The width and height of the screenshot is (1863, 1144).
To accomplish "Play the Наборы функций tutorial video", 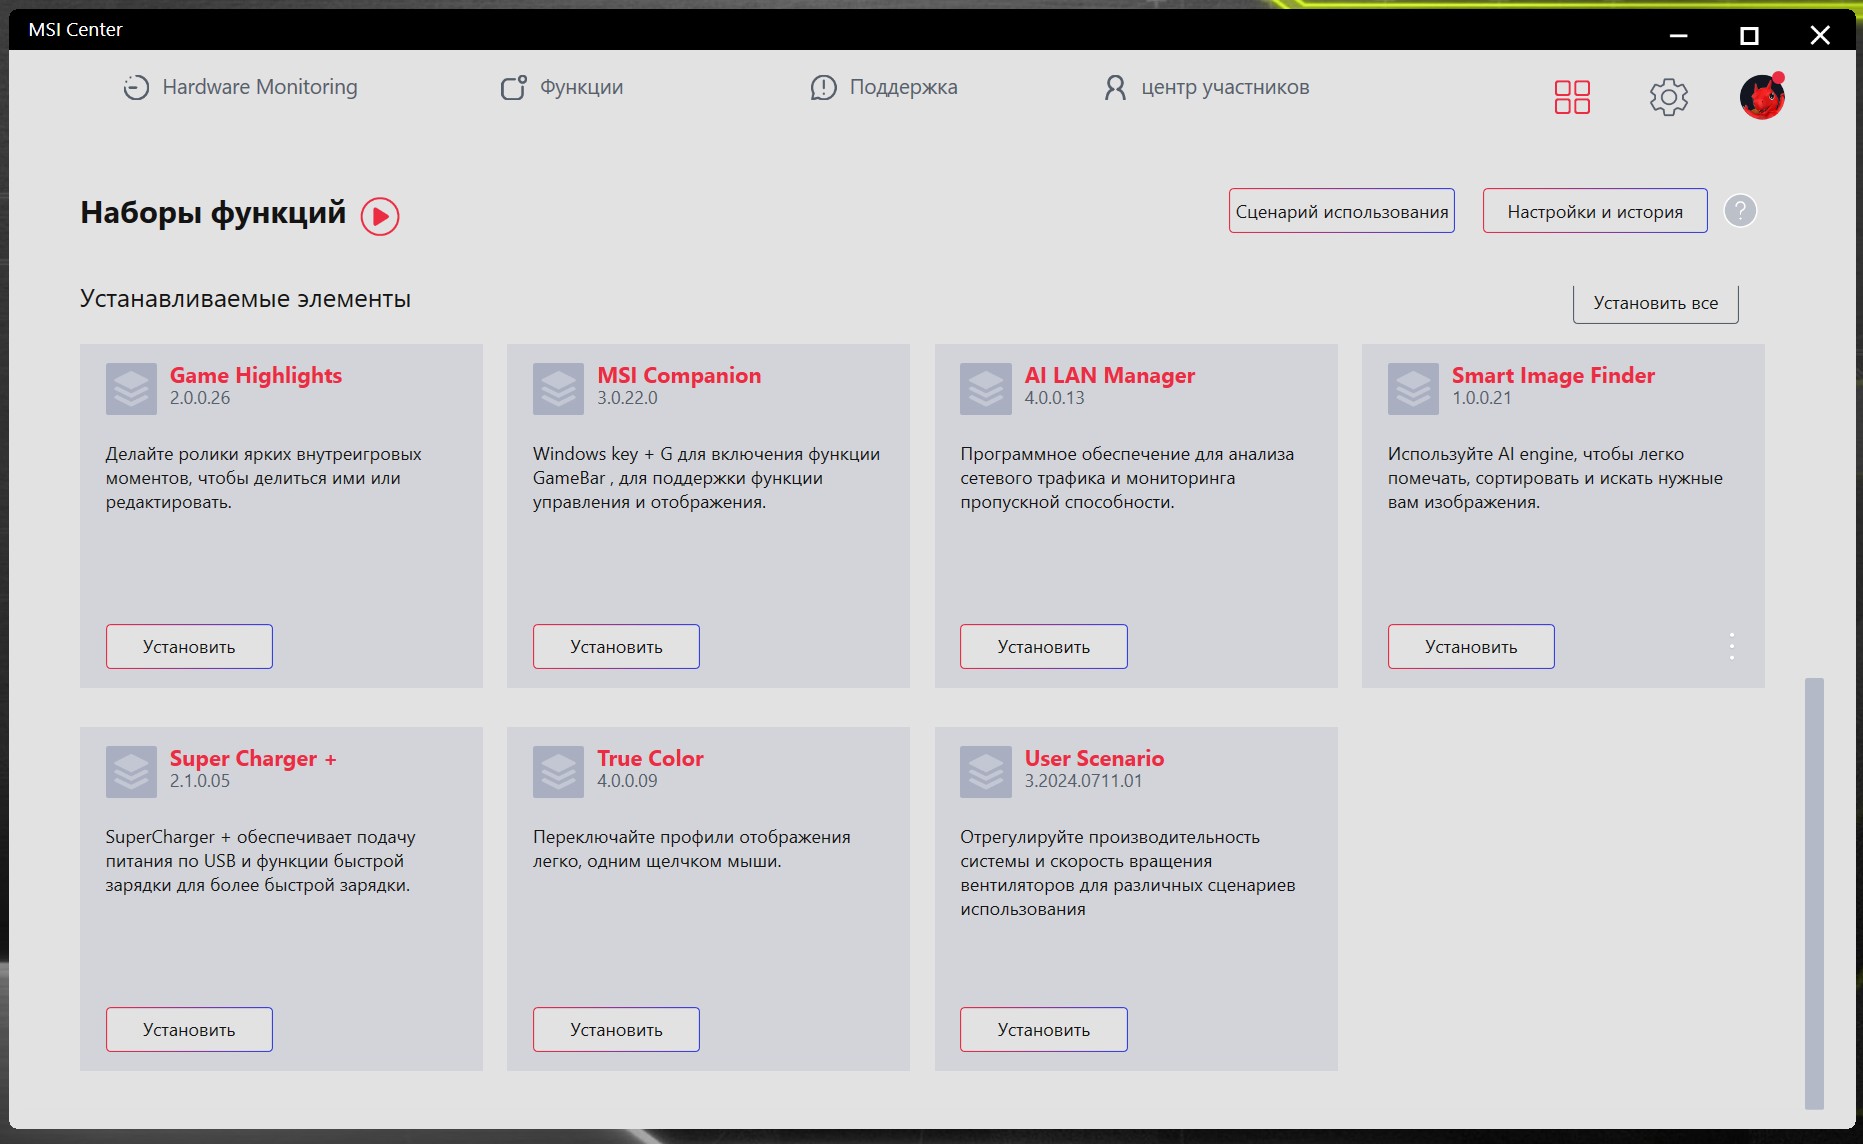I will [x=380, y=216].
